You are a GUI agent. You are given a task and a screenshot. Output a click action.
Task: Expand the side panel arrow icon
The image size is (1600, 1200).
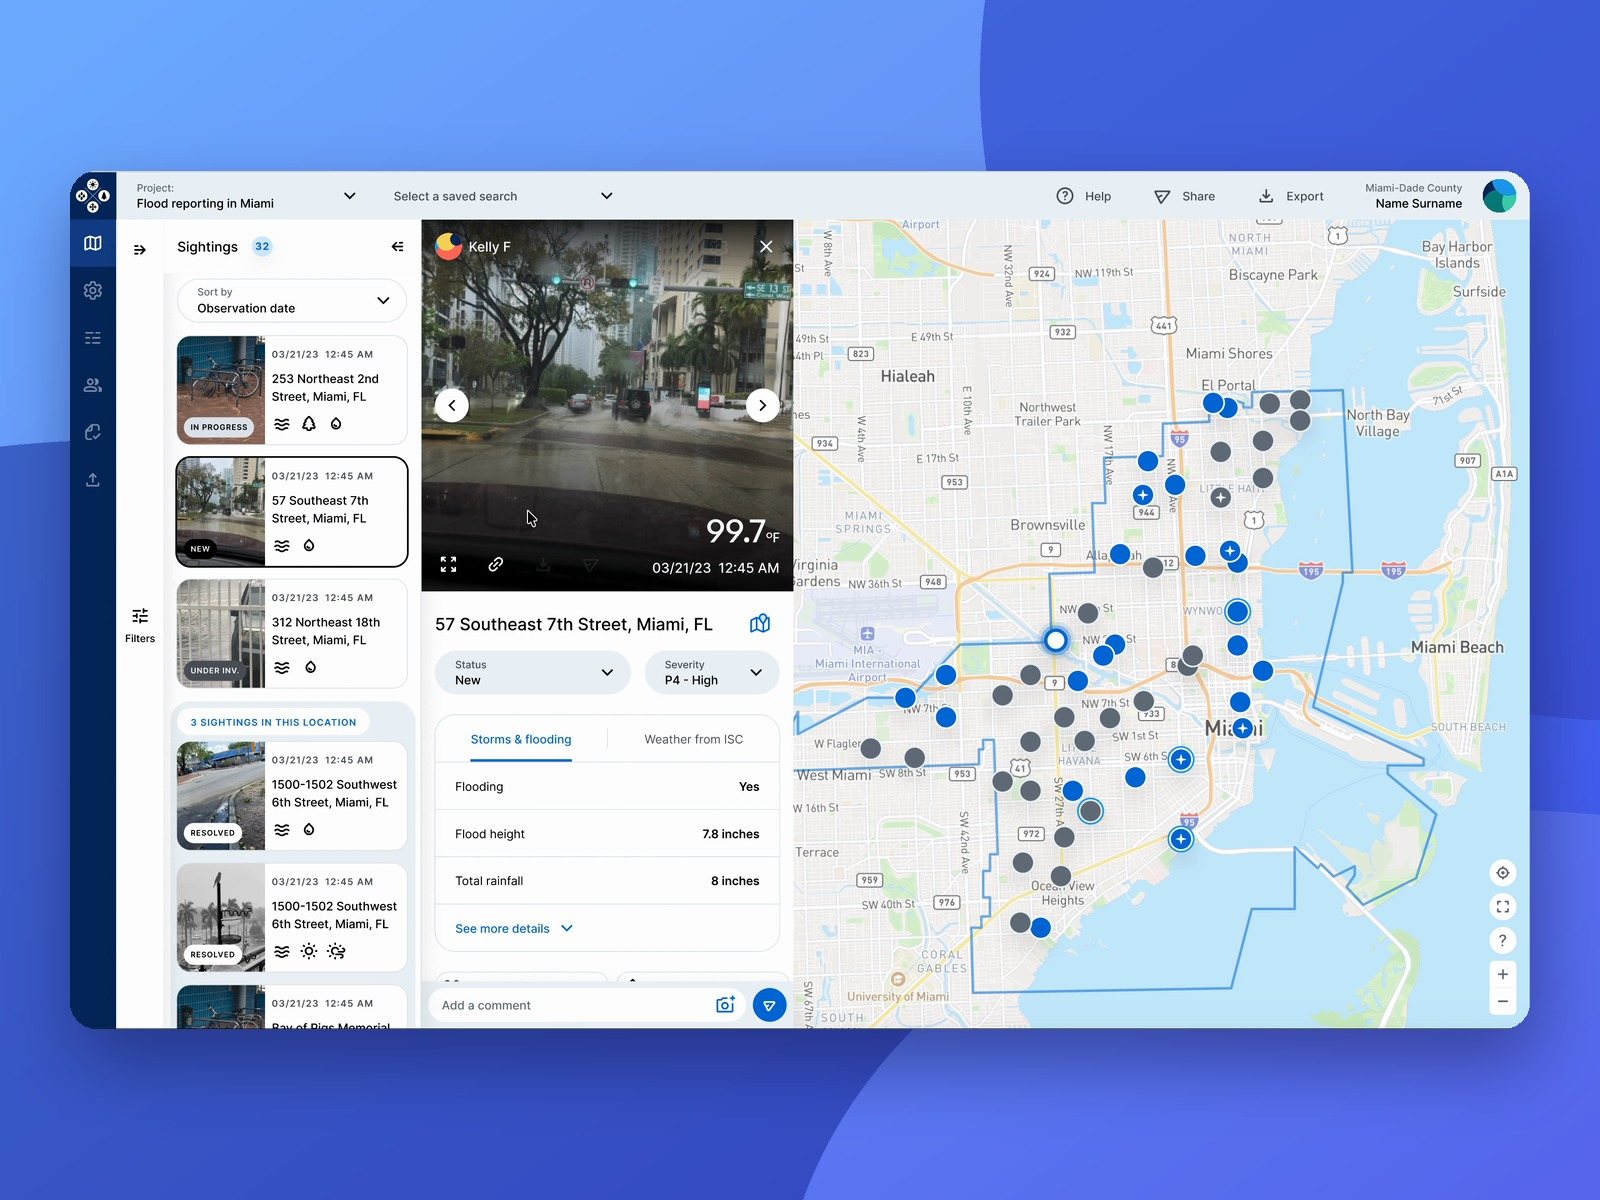[140, 250]
